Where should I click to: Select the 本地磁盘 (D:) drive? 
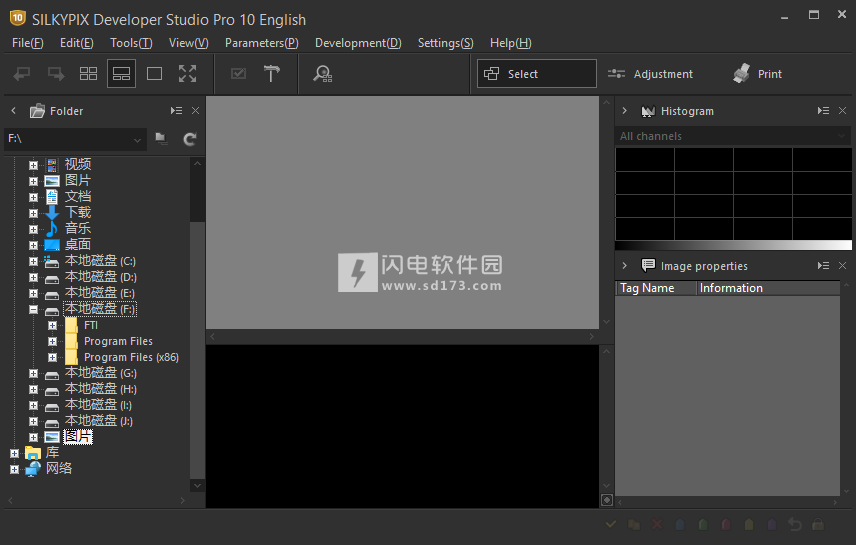click(x=100, y=277)
